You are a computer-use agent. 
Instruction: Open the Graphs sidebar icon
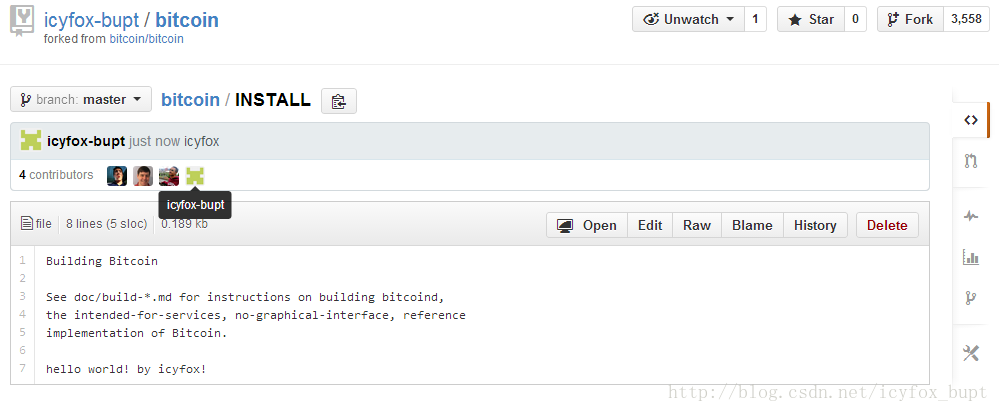pos(970,257)
